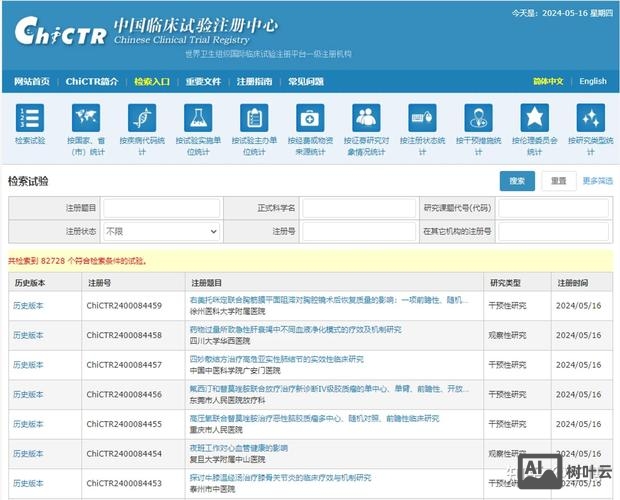Open trial title link from 重庆市人民医院
This screenshot has height=500, width=620.
(314, 419)
